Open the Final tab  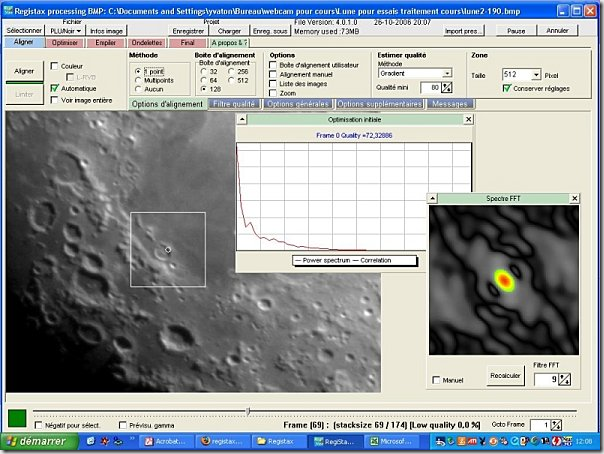coord(188,43)
